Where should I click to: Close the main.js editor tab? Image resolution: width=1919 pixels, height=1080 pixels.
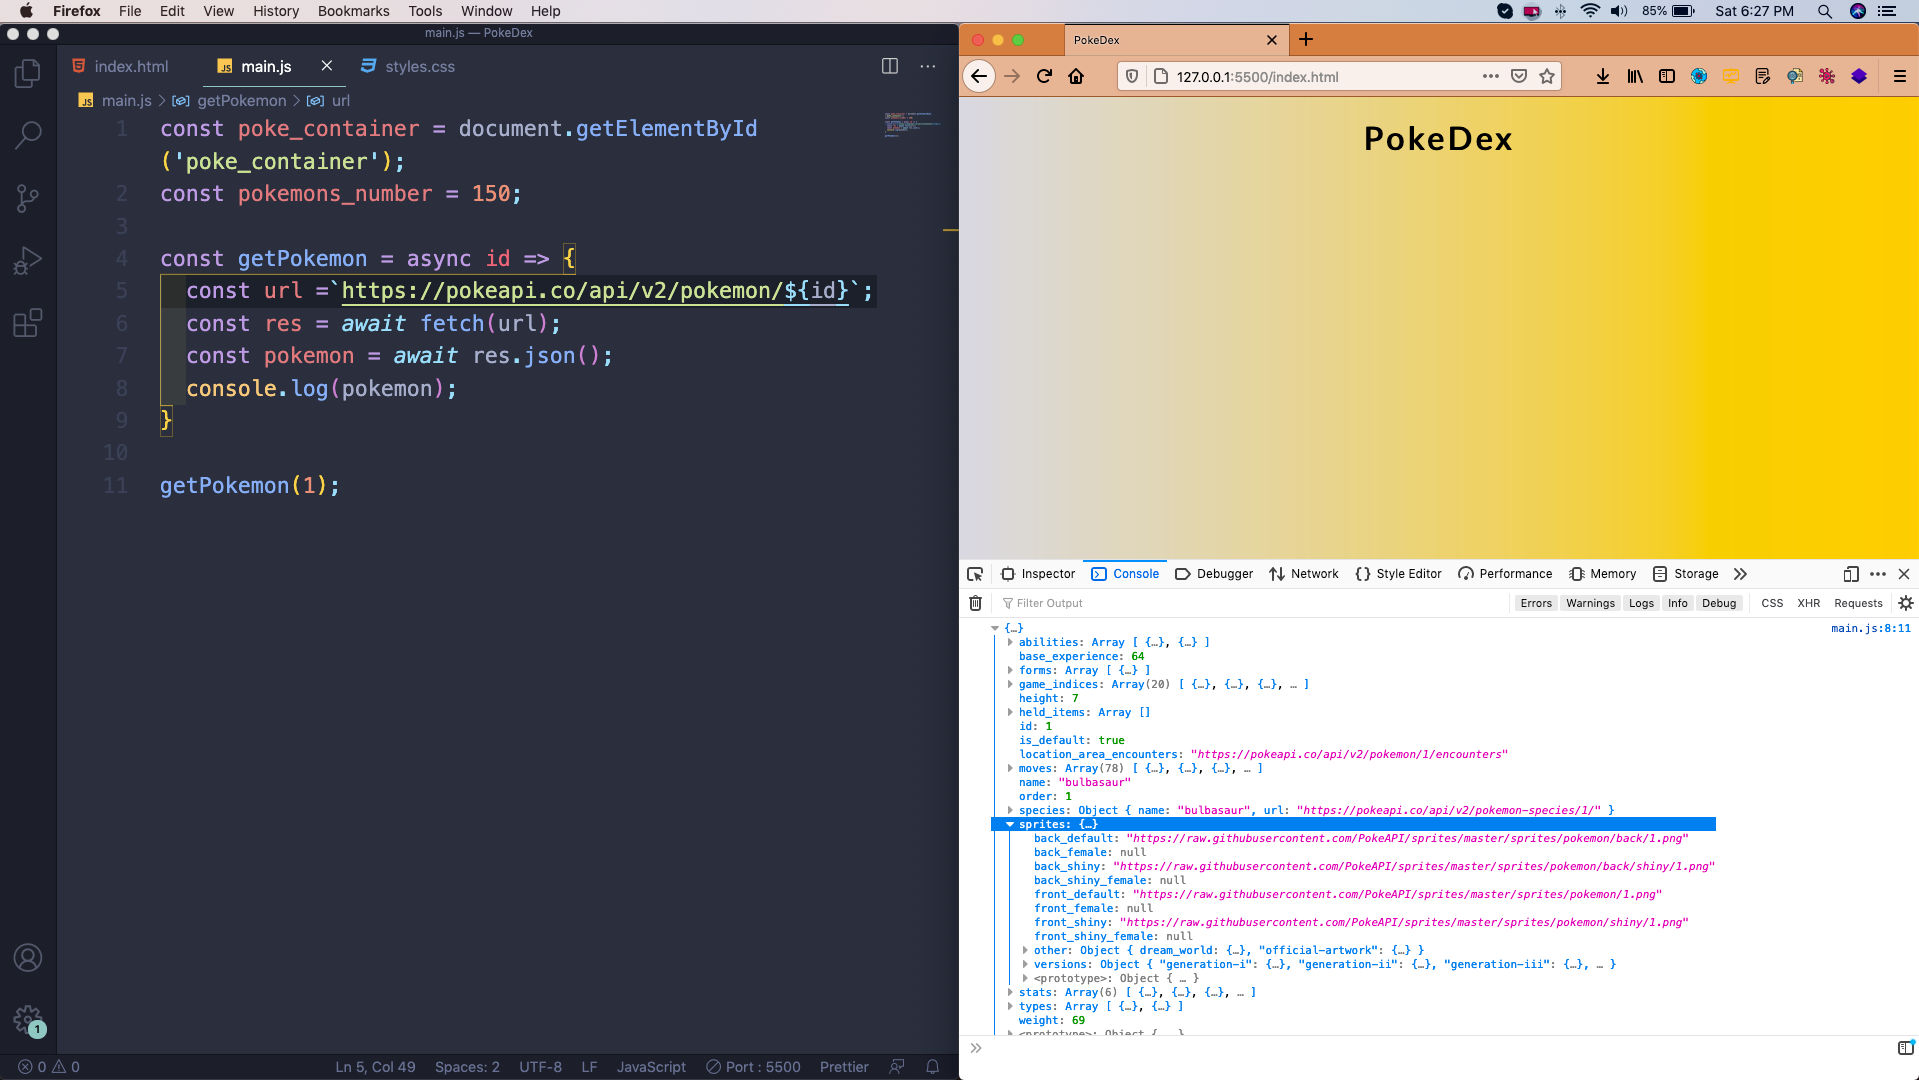pos(326,66)
